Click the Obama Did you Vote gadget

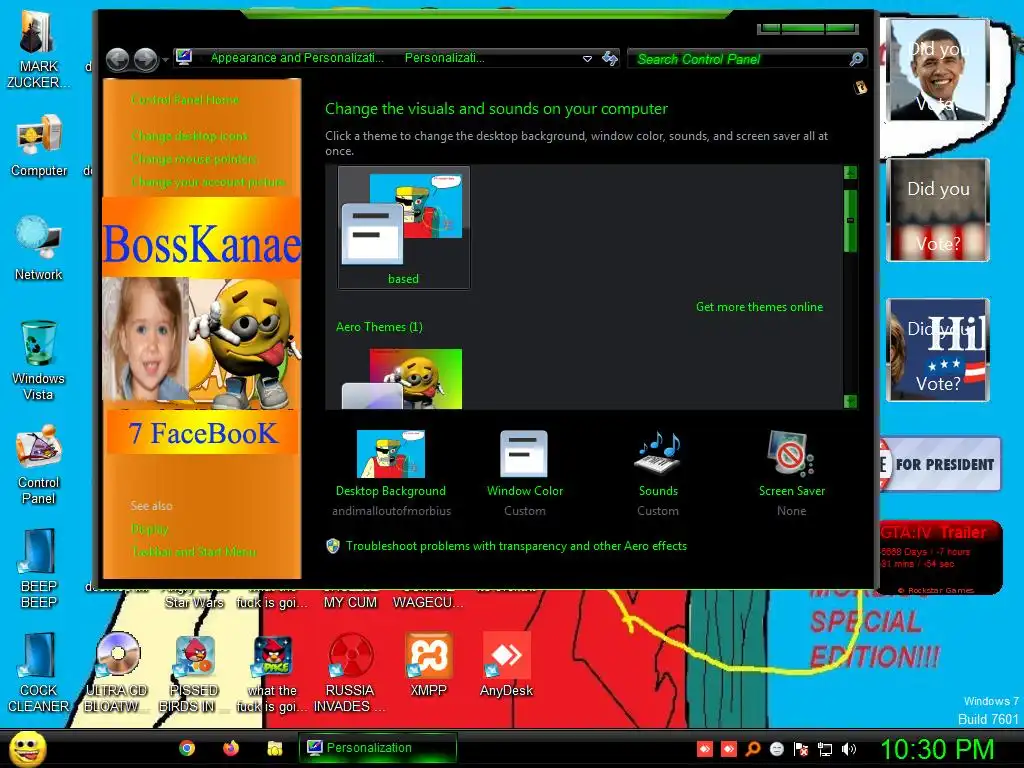938,71
